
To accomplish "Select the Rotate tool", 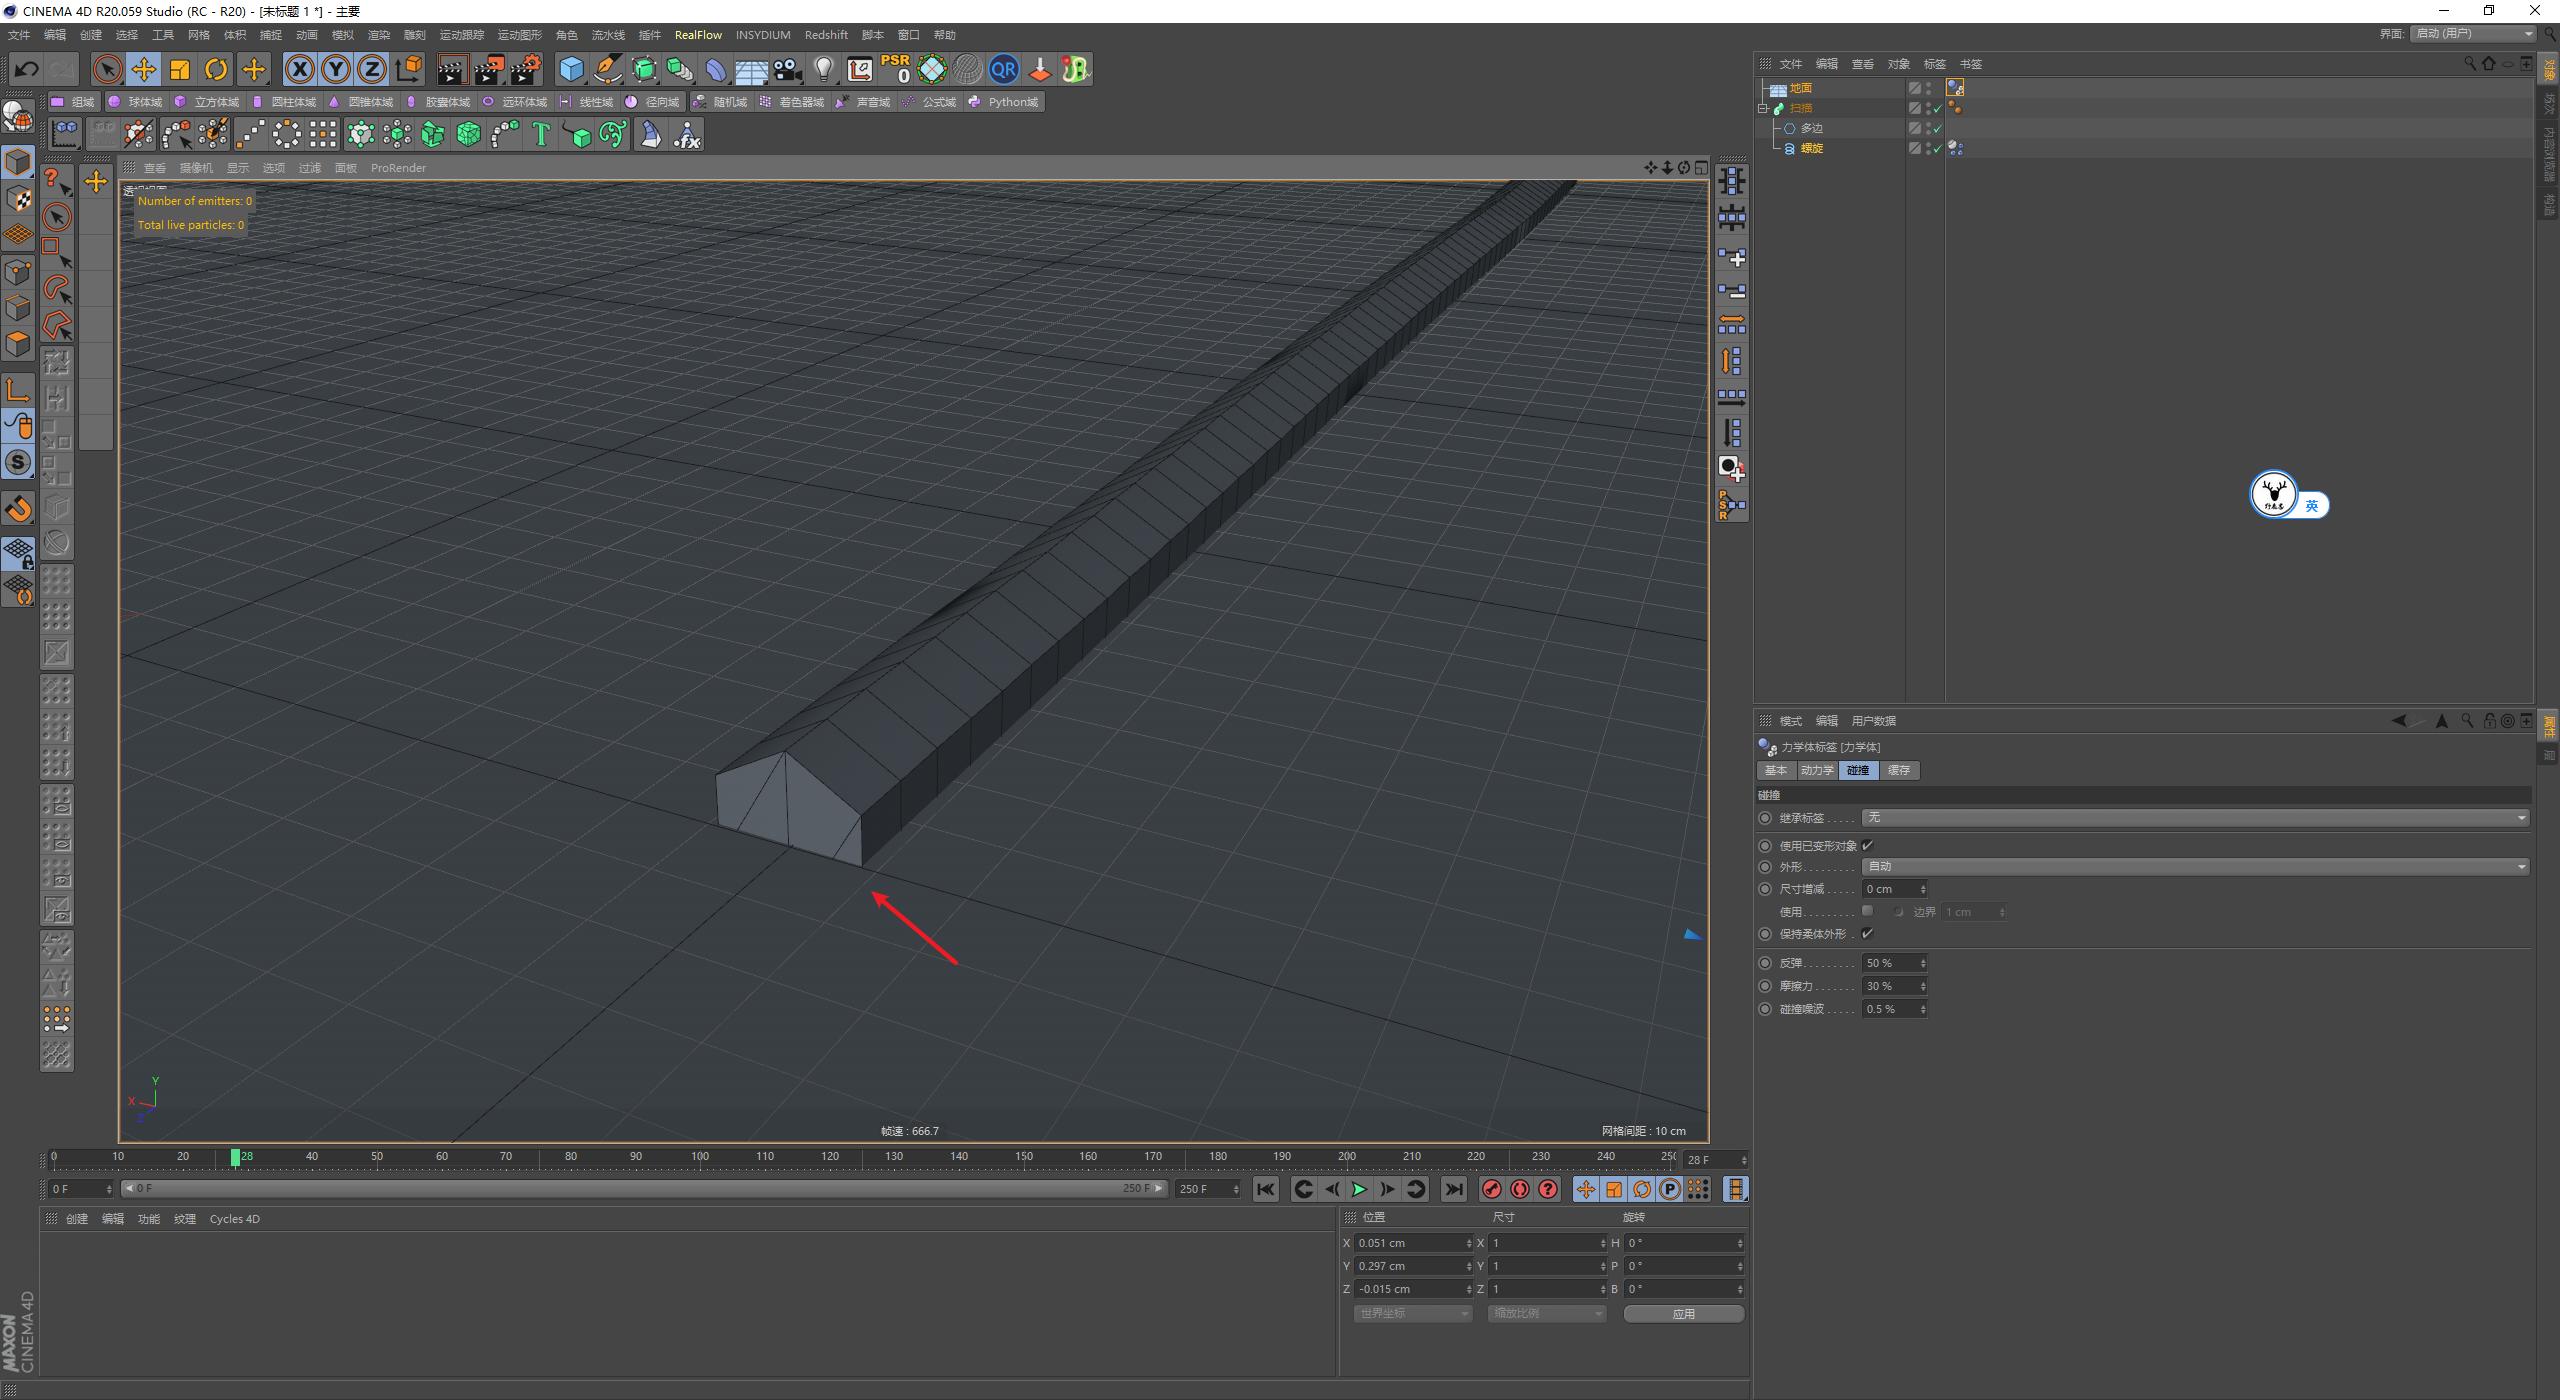I will pos(216,69).
